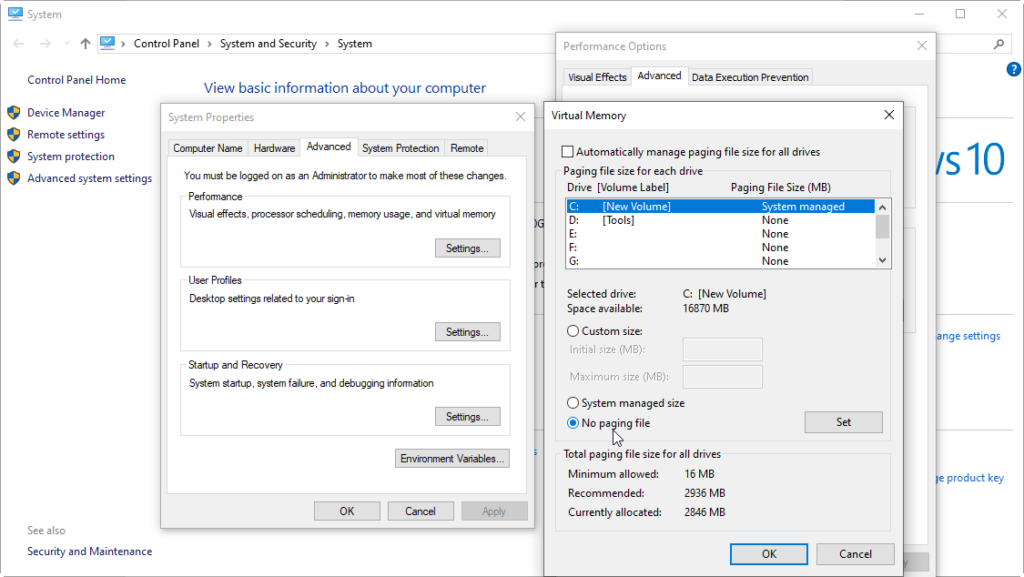Open the Environment Variables dialog
Viewport: 1024px width, 577px height.
pos(453,458)
